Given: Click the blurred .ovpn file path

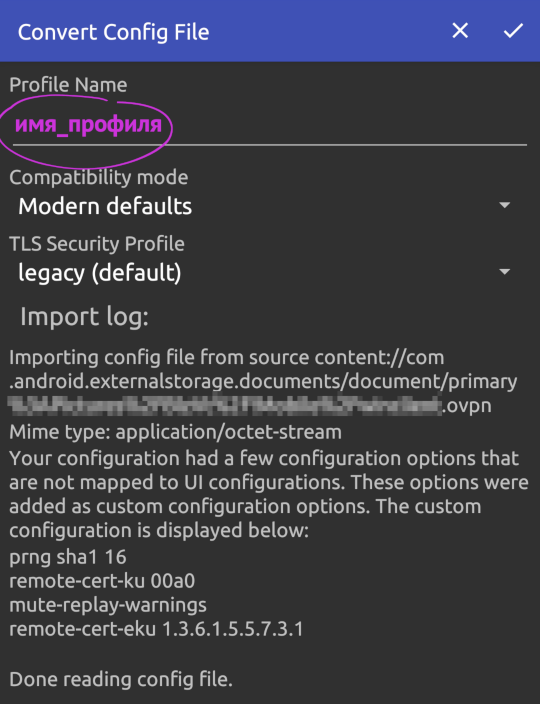Looking at the screenshot, I should tap(250, 405).
